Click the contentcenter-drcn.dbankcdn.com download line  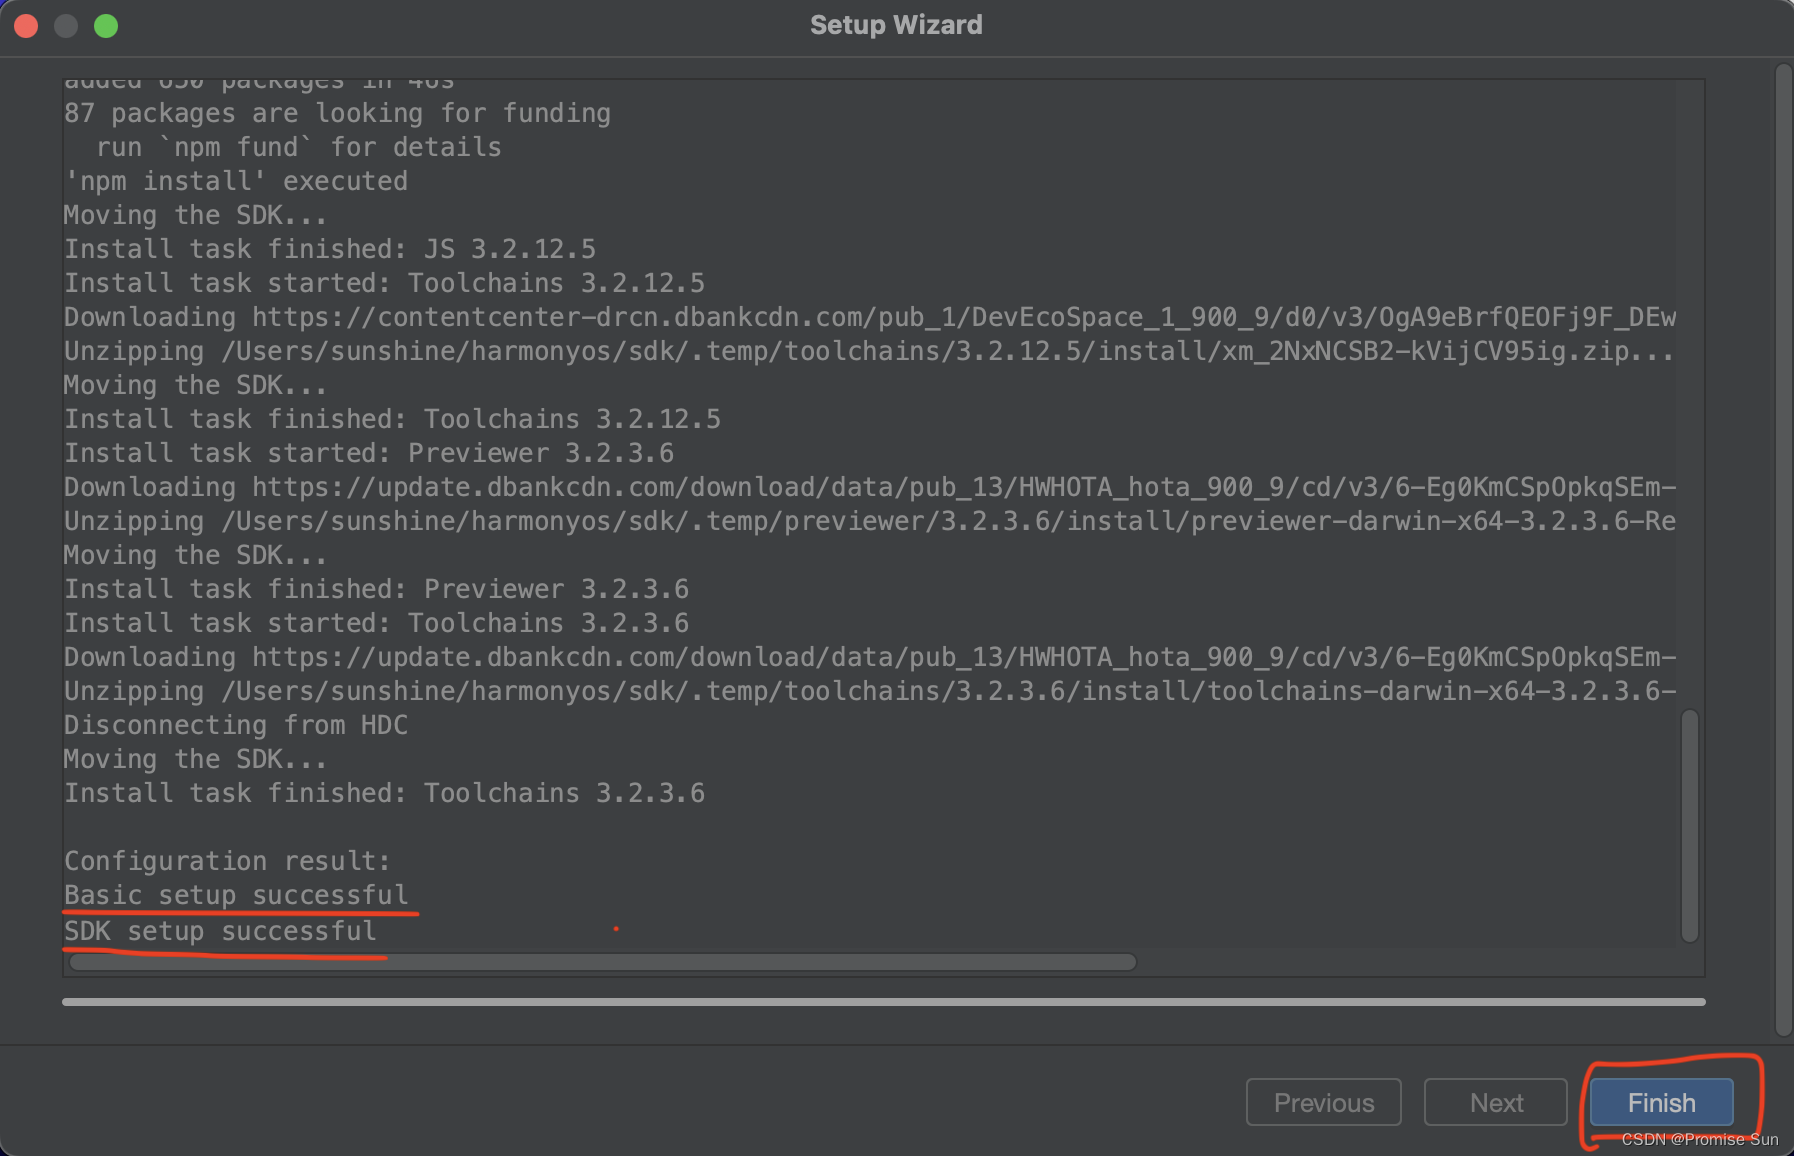pyautogui.click(x=870, y=317)
